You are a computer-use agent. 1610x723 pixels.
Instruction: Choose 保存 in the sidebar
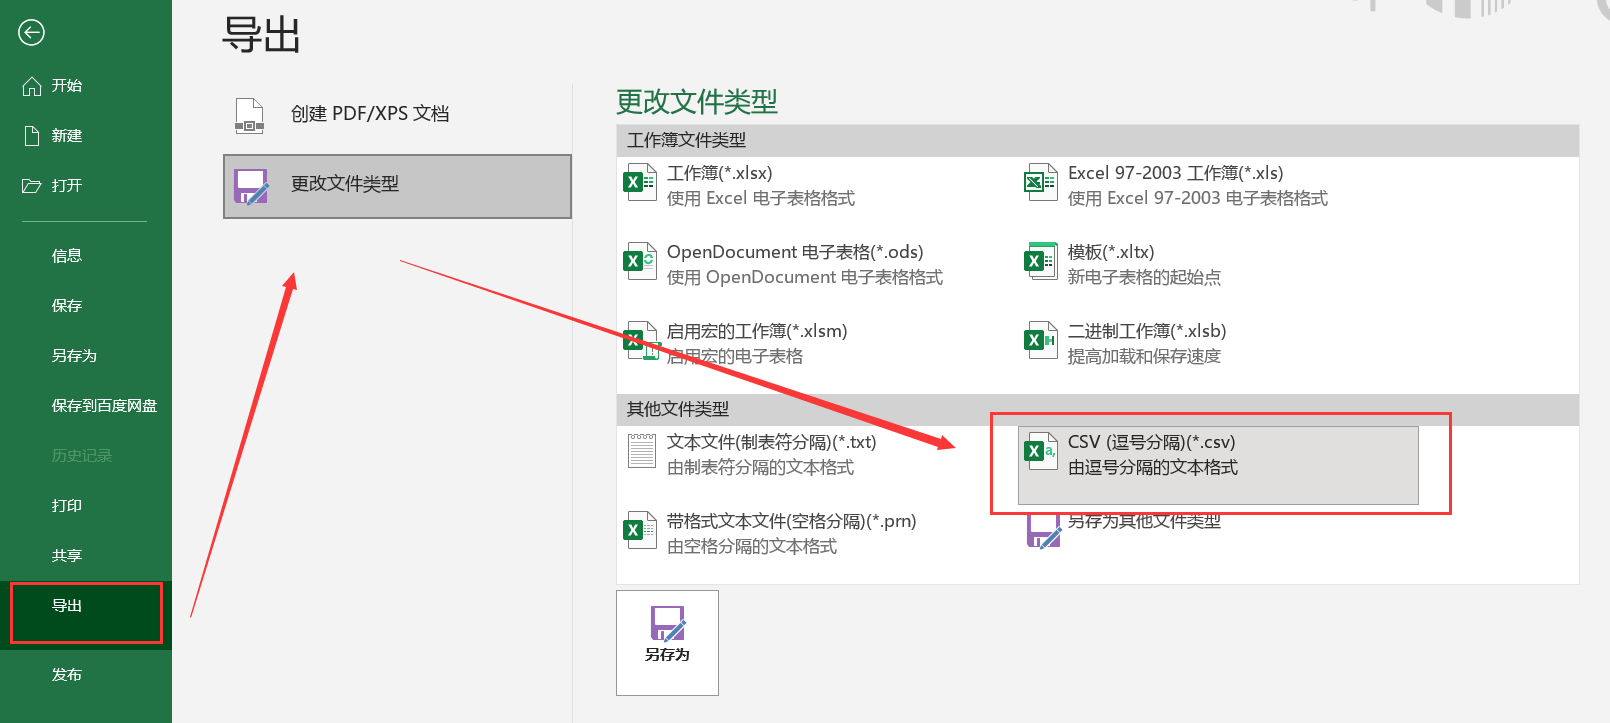coord(86,306)
